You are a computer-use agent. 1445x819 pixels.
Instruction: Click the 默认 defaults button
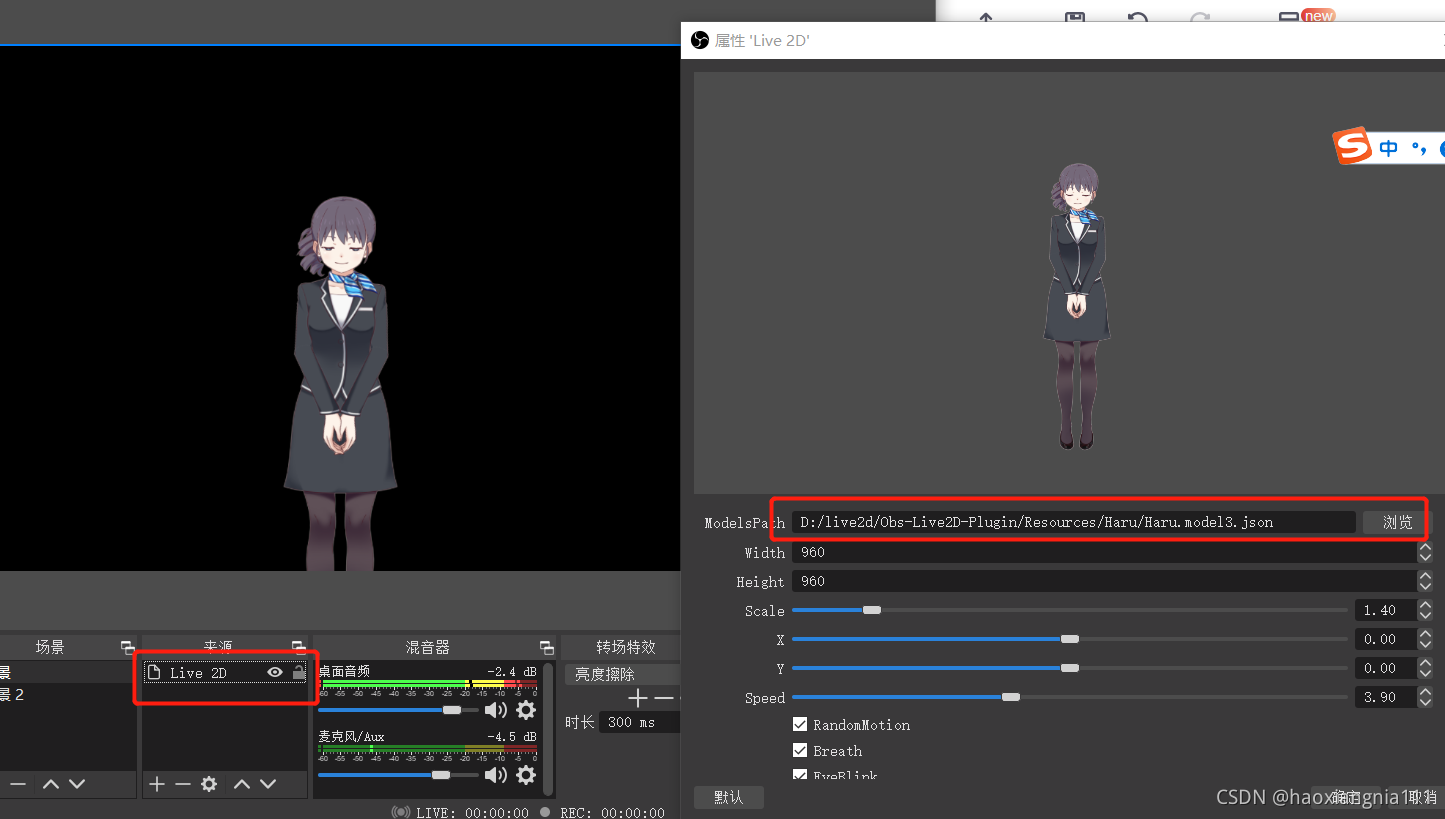[x=729, y=797]
